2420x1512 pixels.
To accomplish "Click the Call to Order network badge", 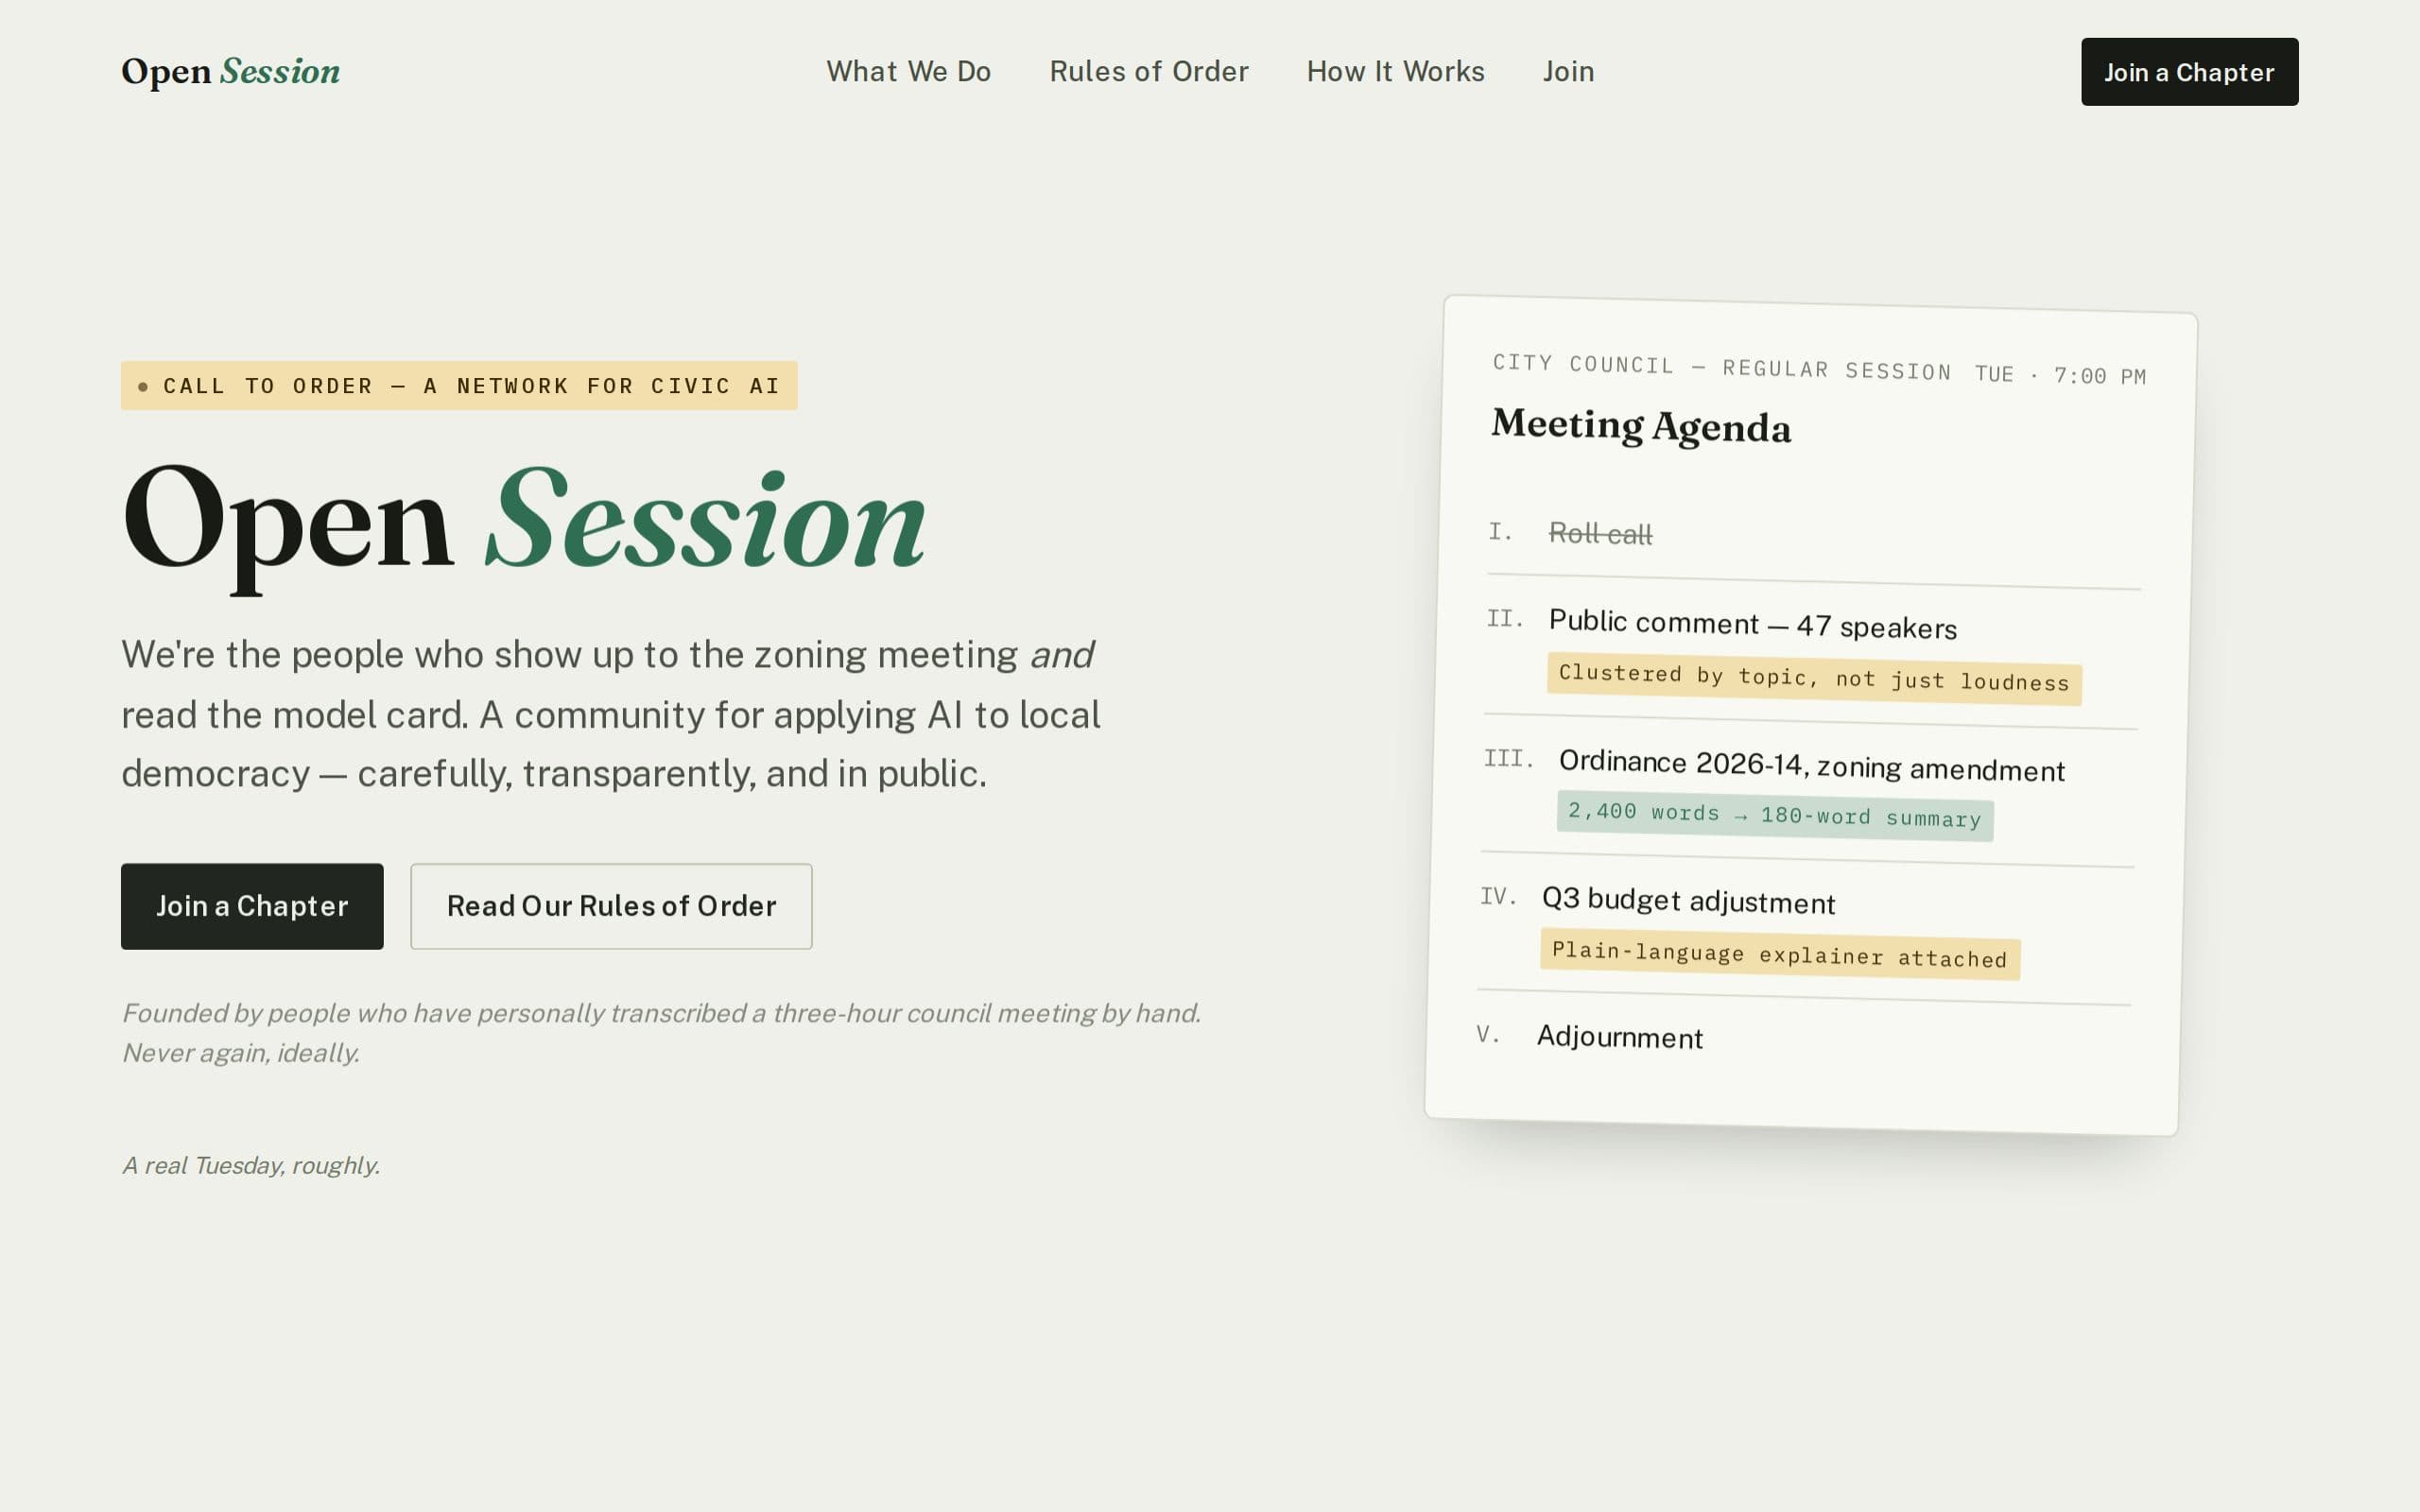I will (459, 386).
